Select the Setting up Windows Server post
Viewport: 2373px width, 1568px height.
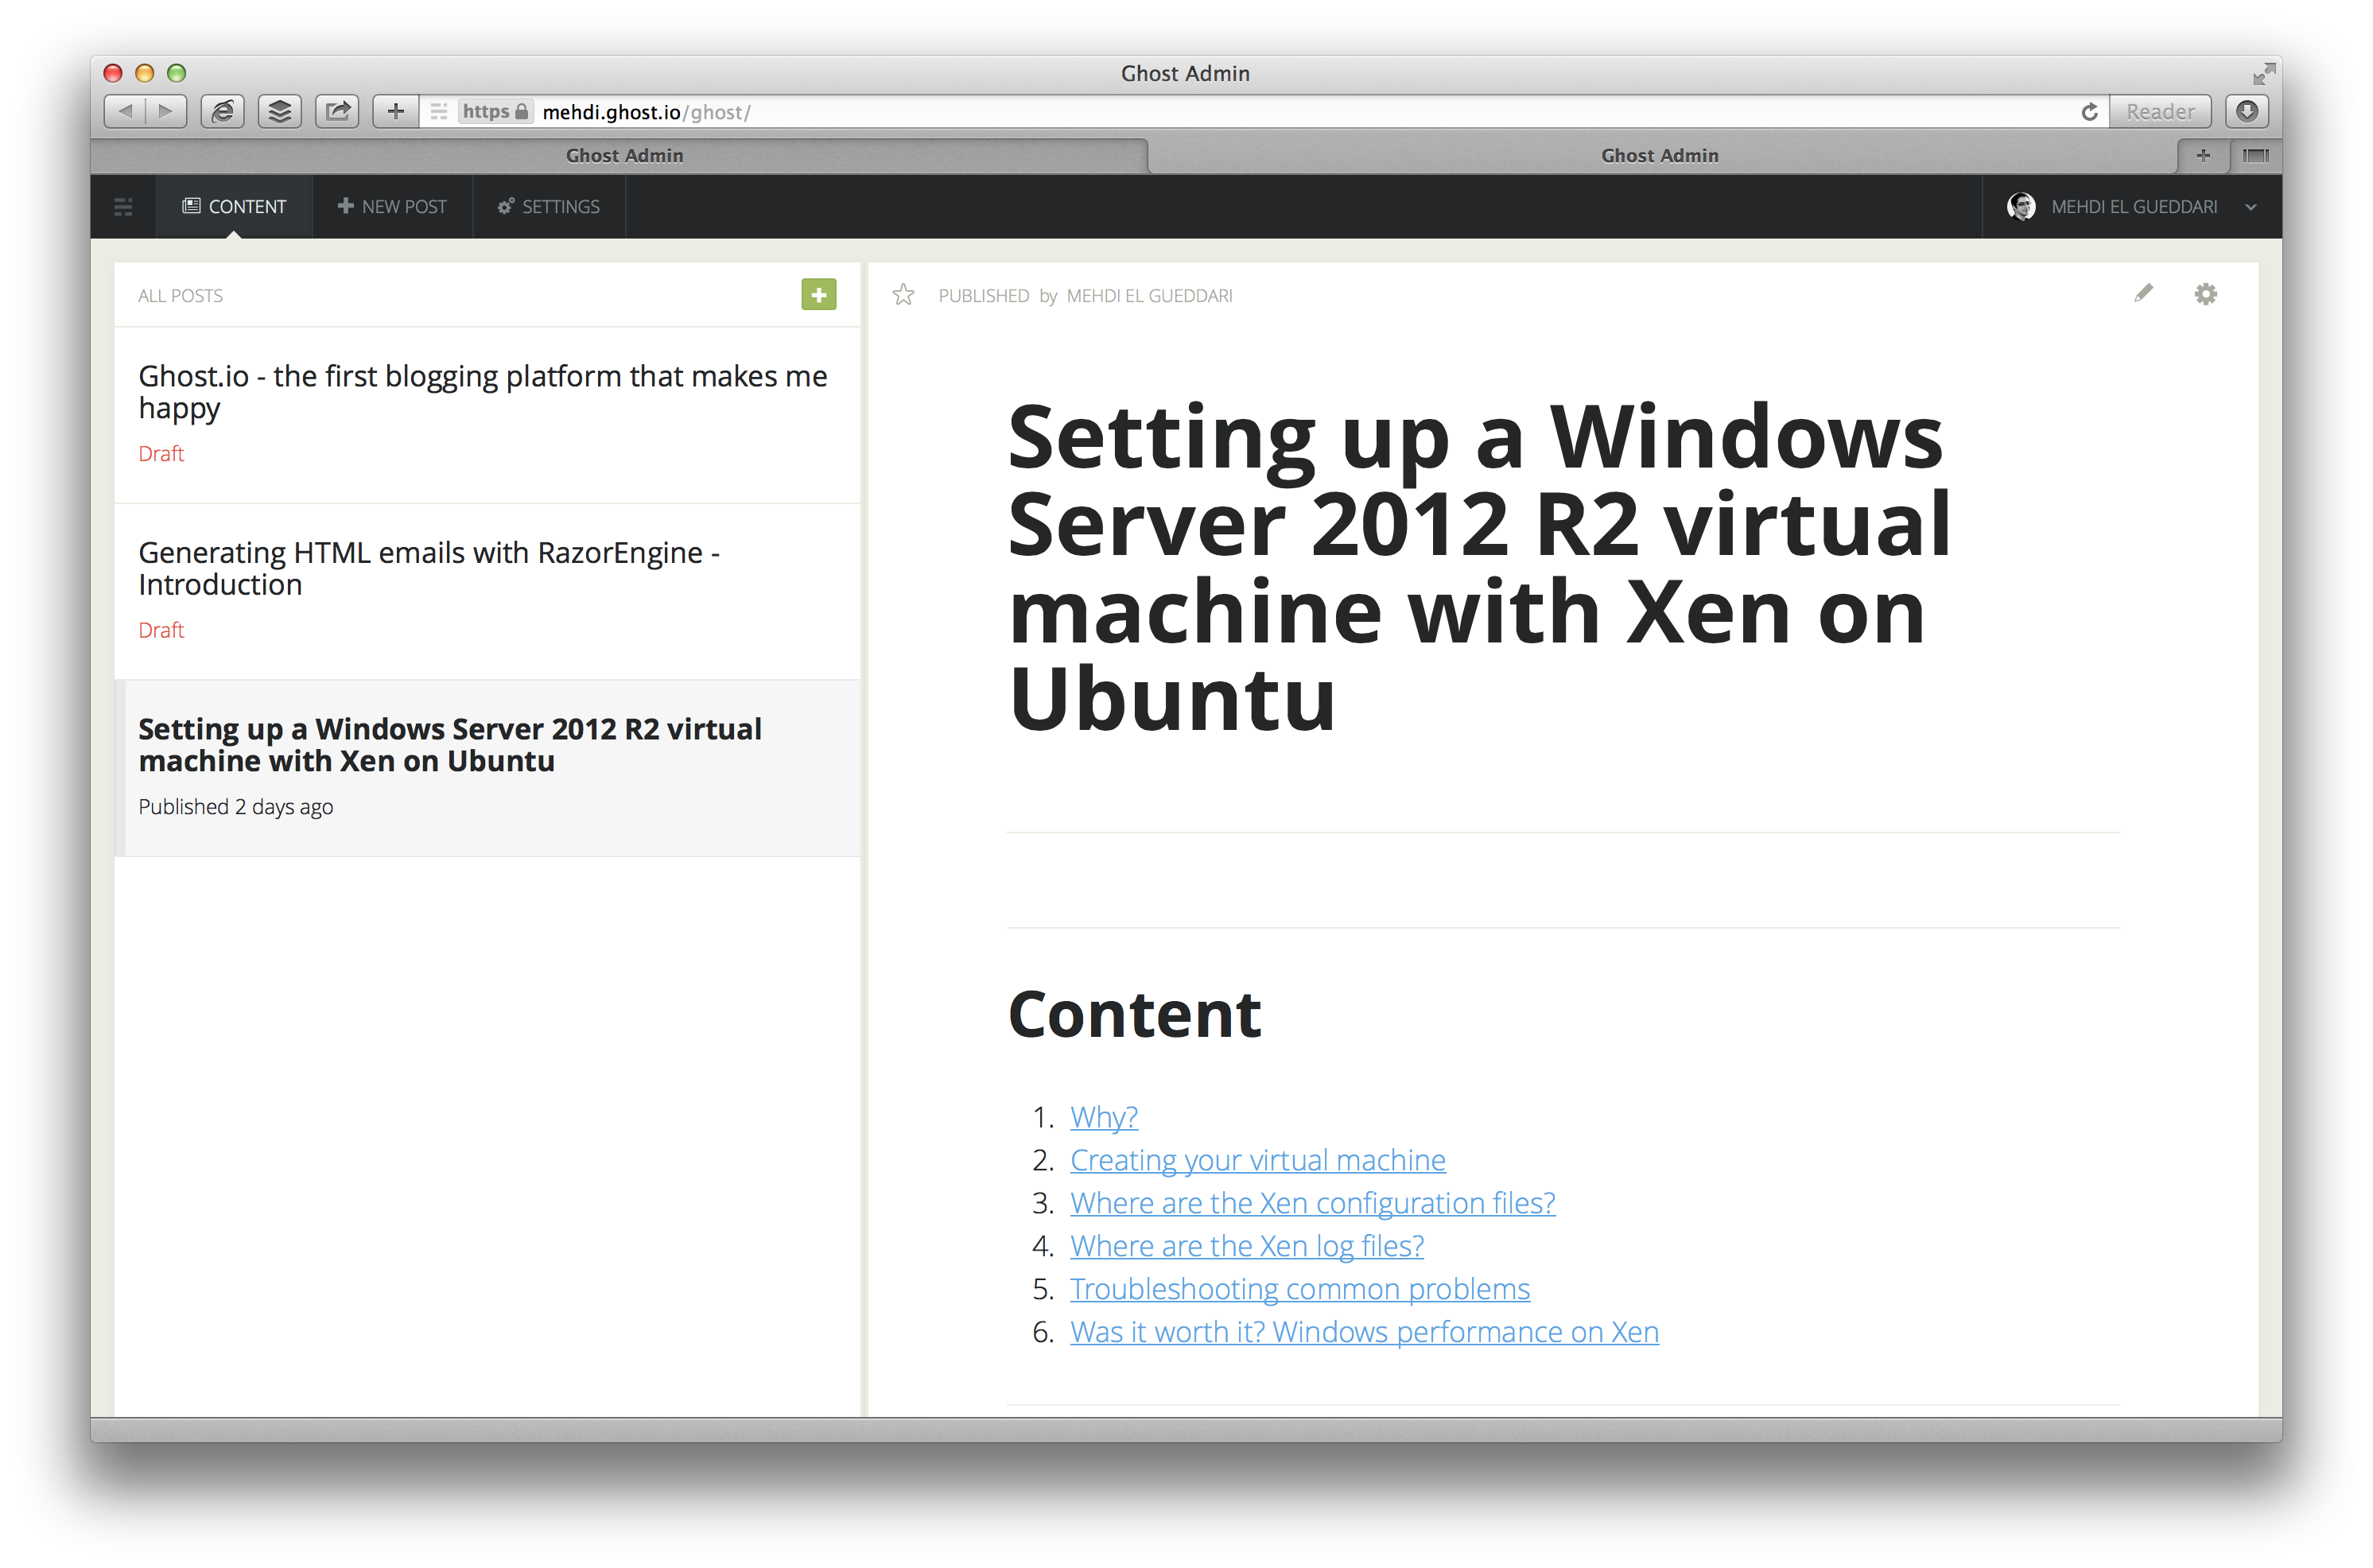[487, 768]
